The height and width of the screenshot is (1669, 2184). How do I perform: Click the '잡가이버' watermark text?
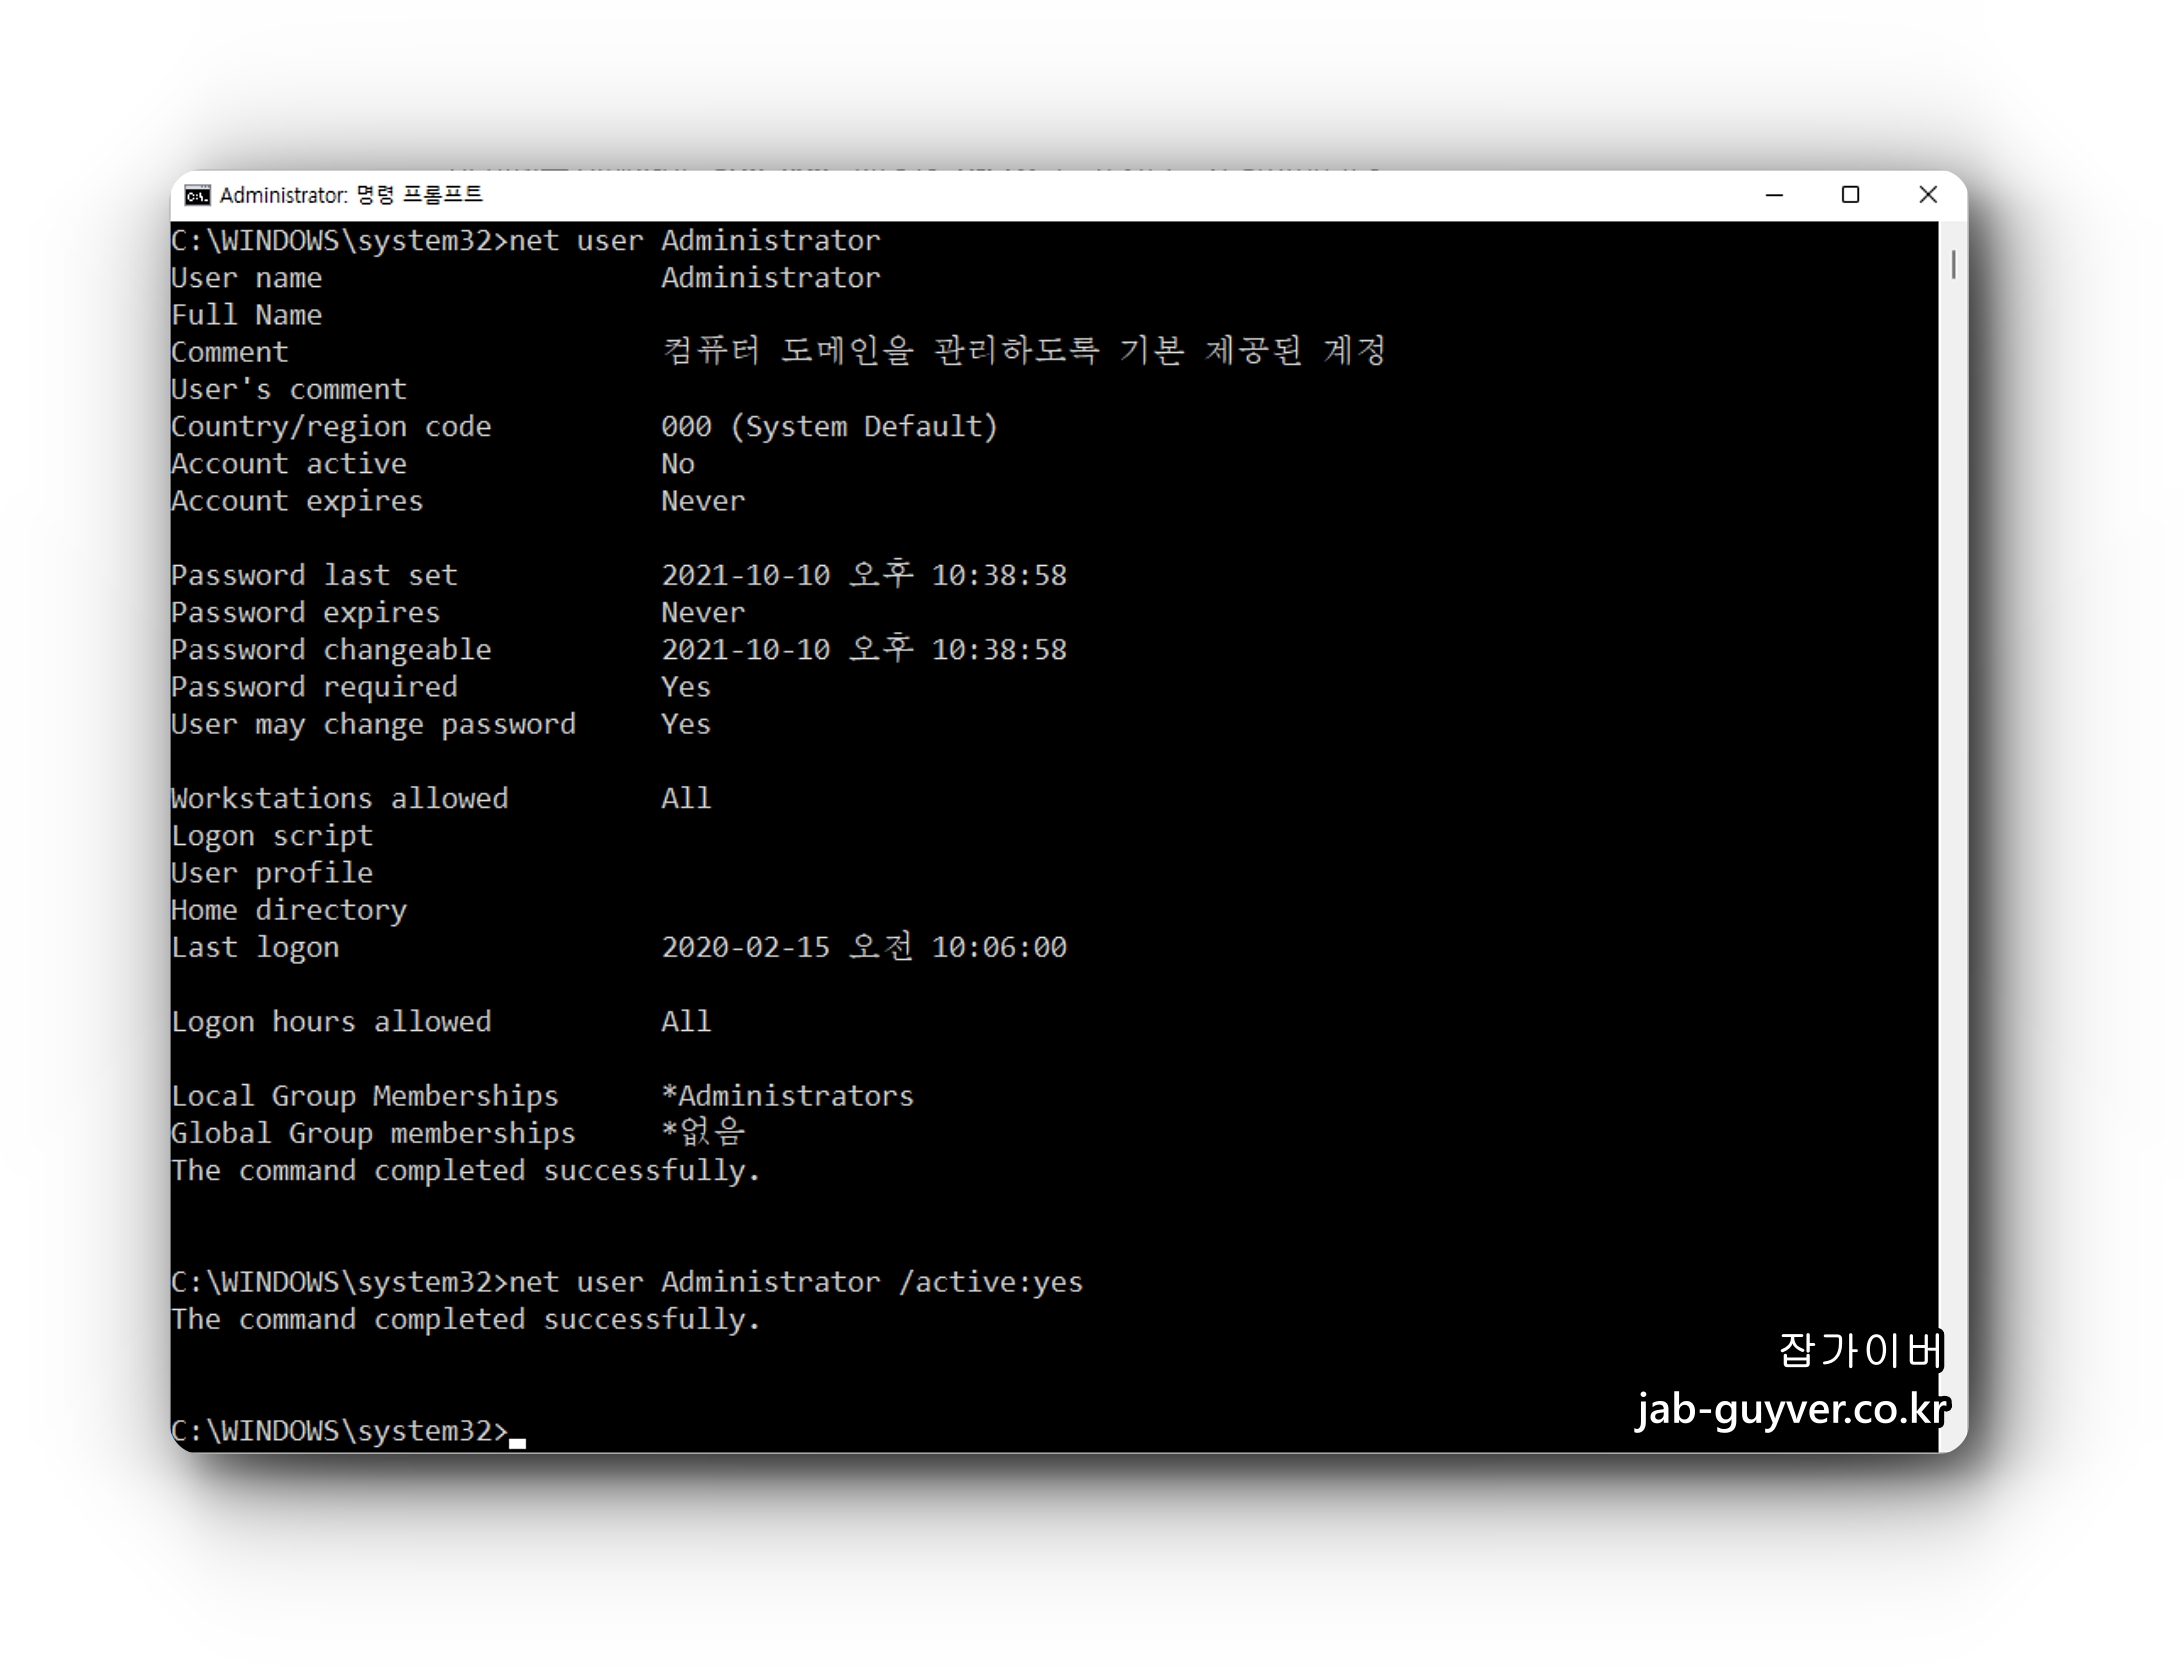1860,1351
